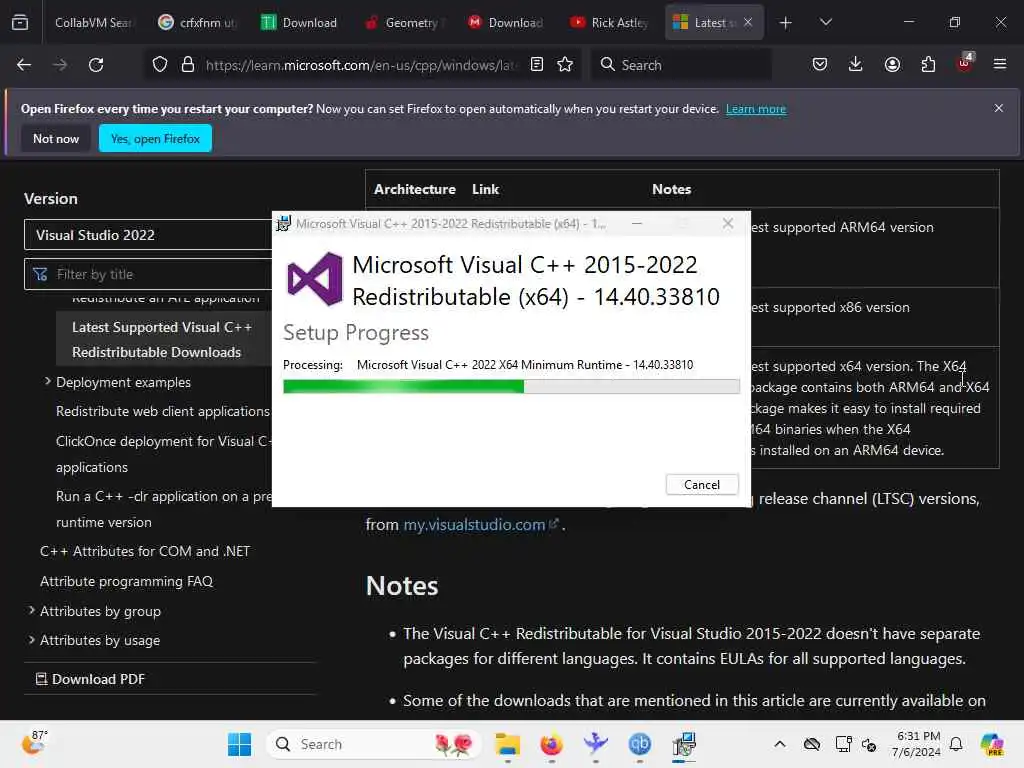
Task: Open the Copilot preview taskbar icon
Action: tap(993, 744)
